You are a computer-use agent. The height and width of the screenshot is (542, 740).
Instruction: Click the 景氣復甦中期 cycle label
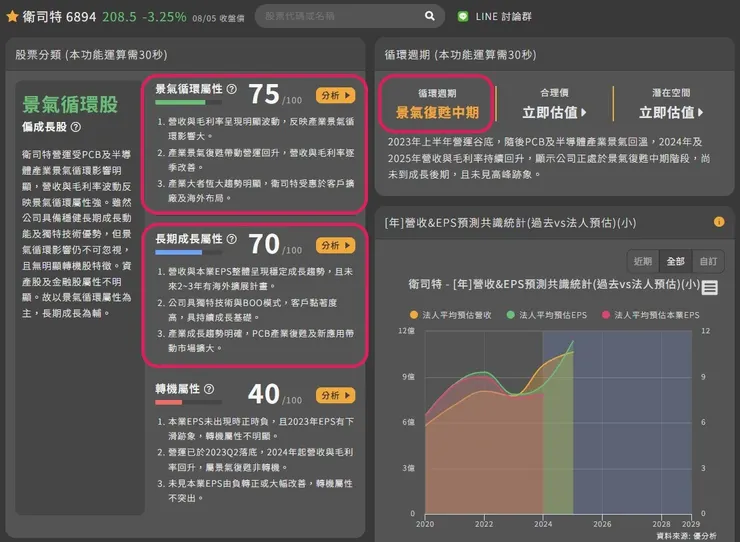(437, 112)
